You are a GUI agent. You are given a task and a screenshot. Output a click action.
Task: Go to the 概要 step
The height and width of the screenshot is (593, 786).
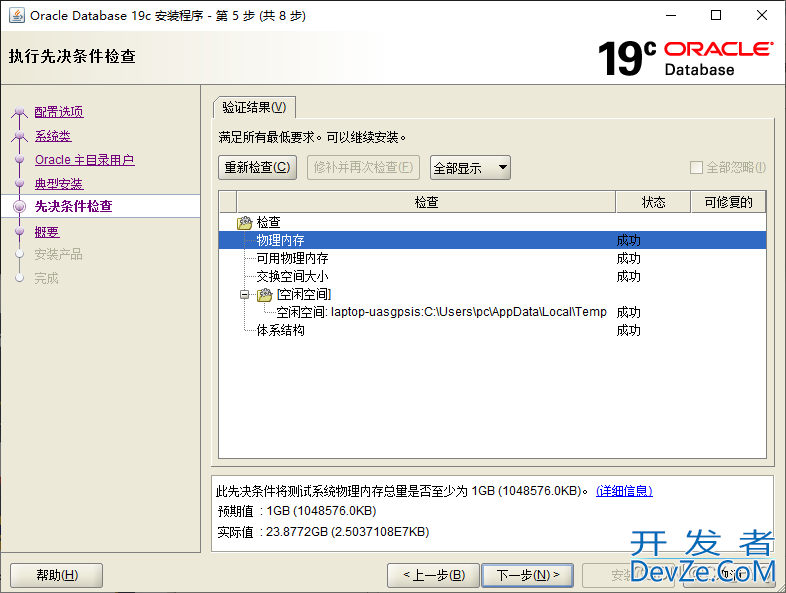[x=47, y=232]
